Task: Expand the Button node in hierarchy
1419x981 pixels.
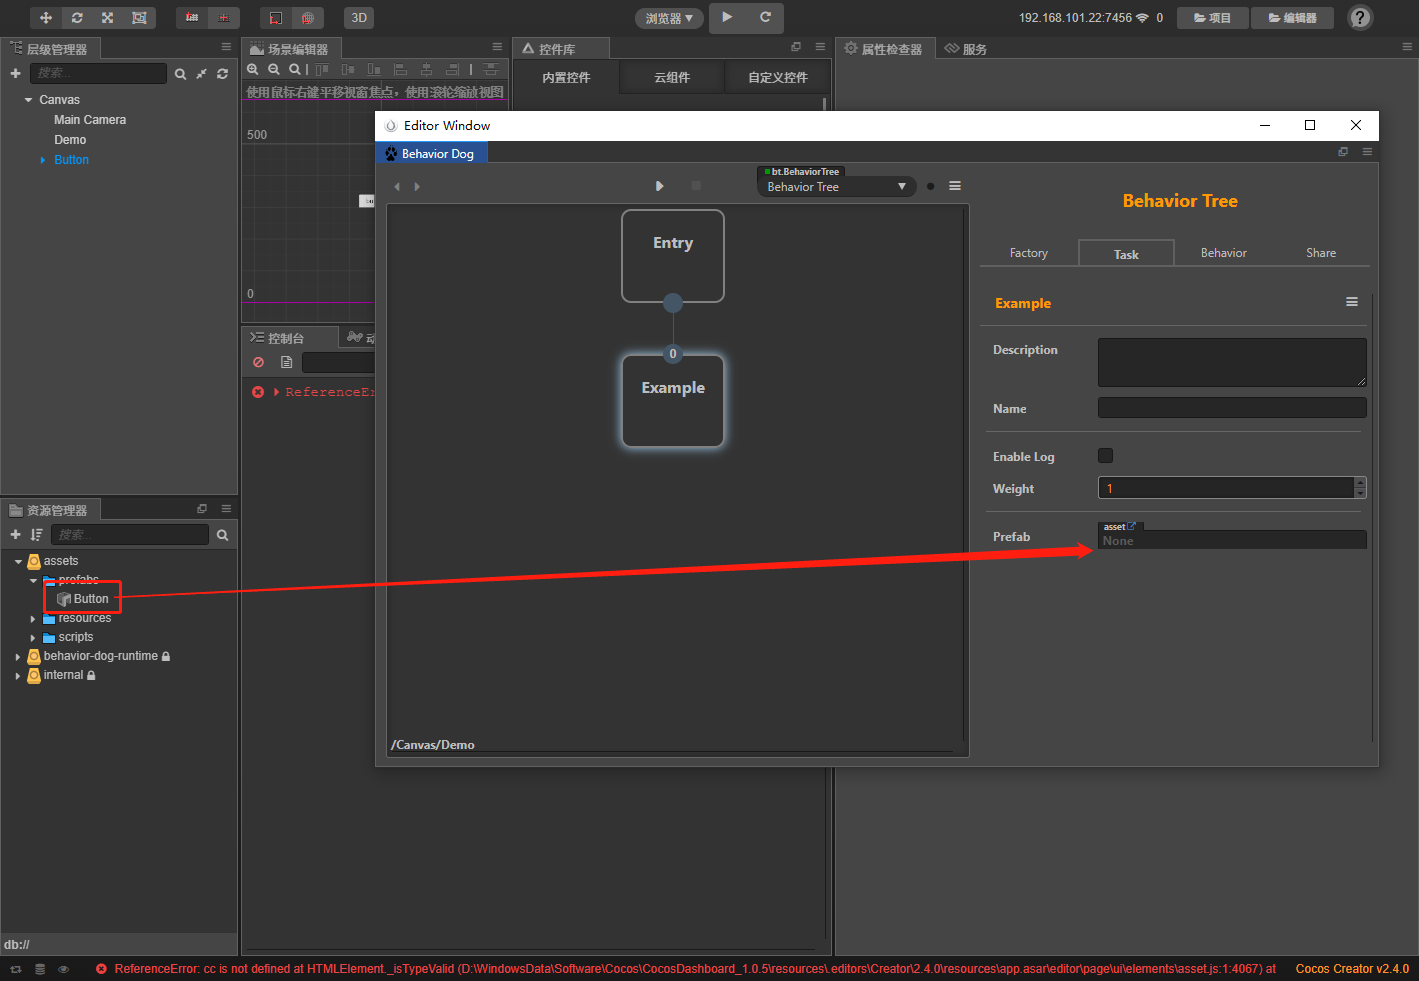Action: (x=43, y=160)
